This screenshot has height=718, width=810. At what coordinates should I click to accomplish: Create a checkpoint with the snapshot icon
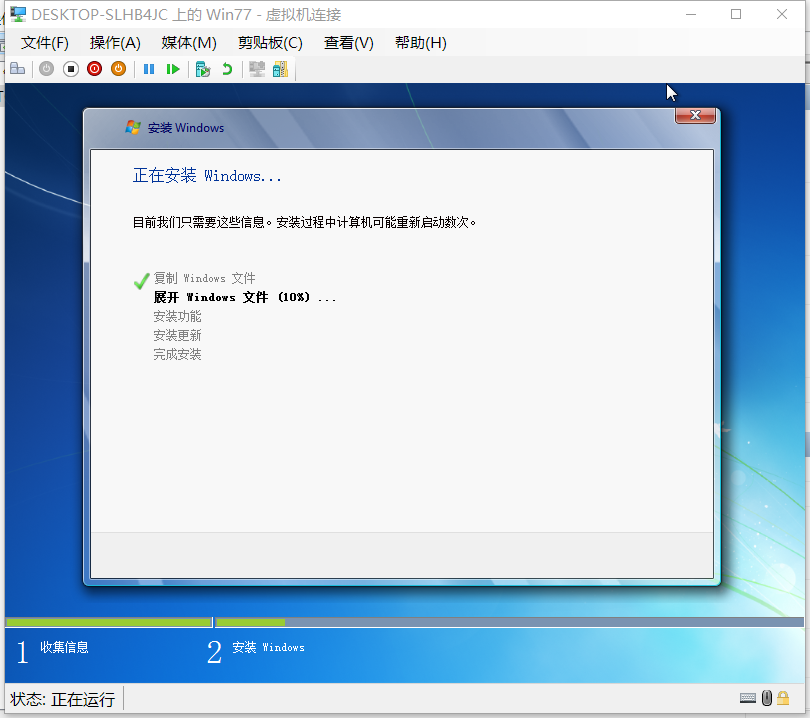click(x=203, y=69)
